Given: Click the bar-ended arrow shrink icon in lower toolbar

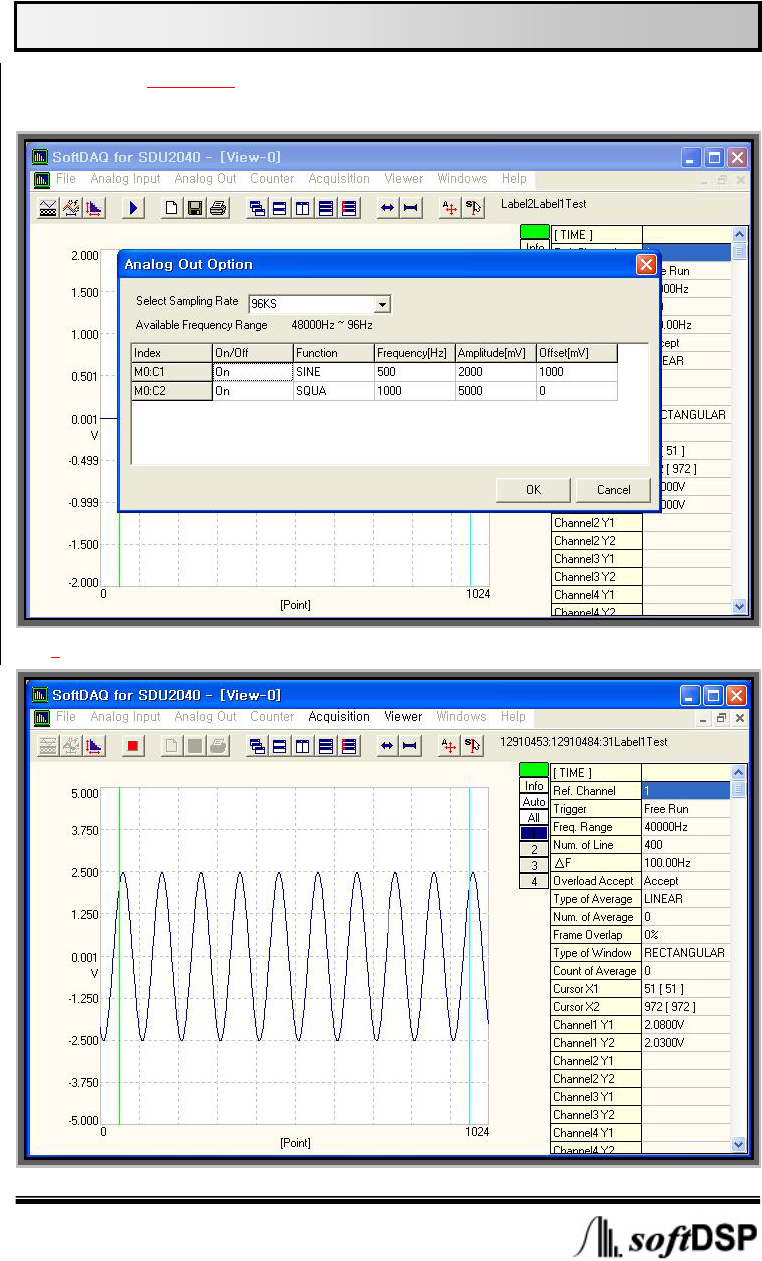Looking at the screenshot, I should point(409,746).
